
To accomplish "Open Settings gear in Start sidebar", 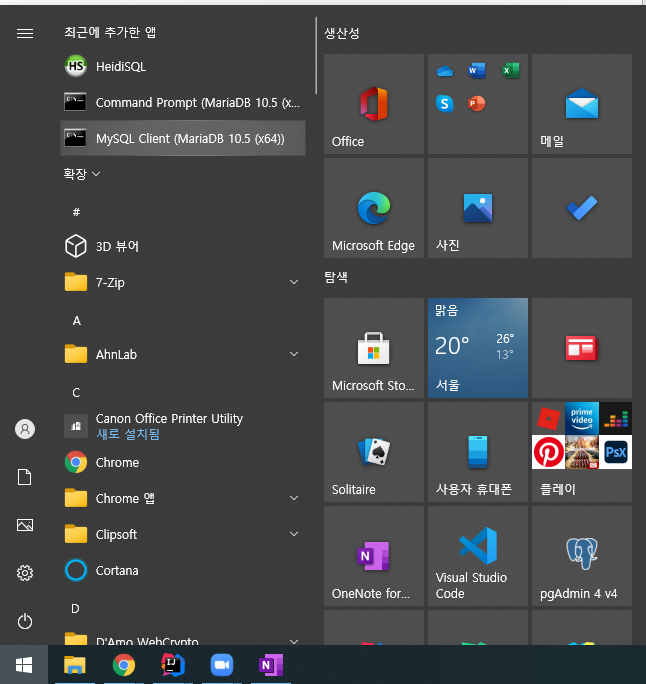I will [x=25, y=573].
